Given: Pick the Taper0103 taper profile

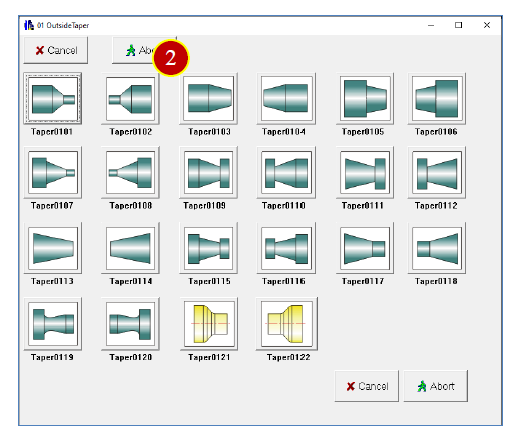Looking at the screenshot, I should [x=209, y=99].
